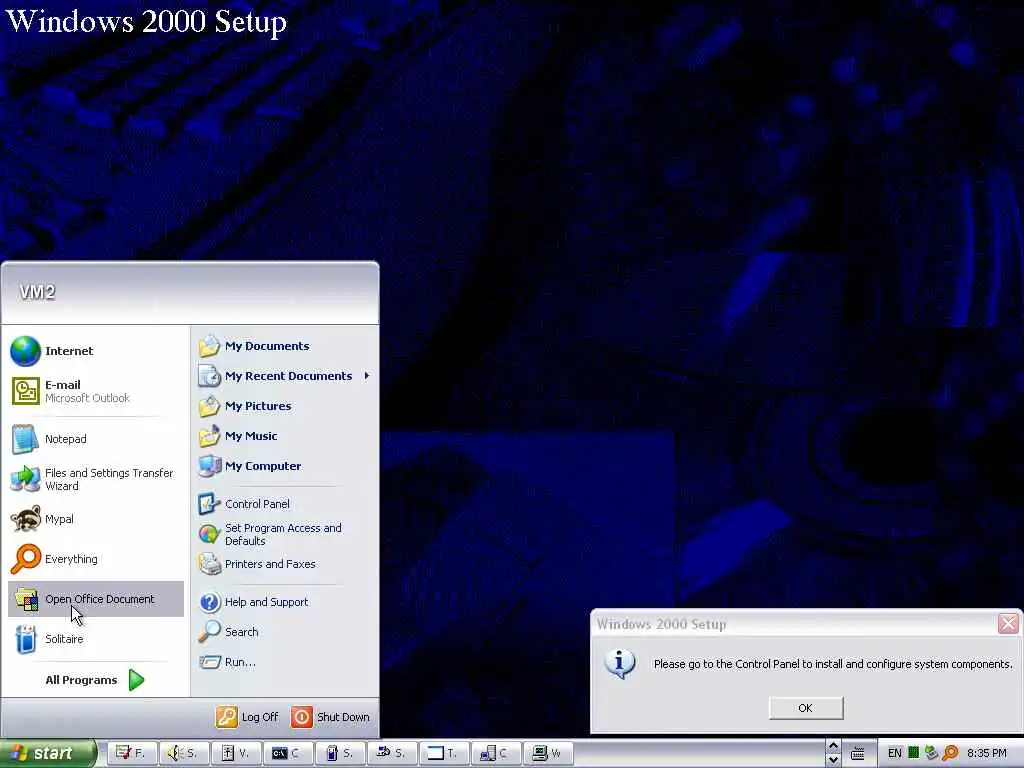Viewport: 1024px width, 768px height.
Task: Open Notepad from the Start menu
Action: point(96,439)
